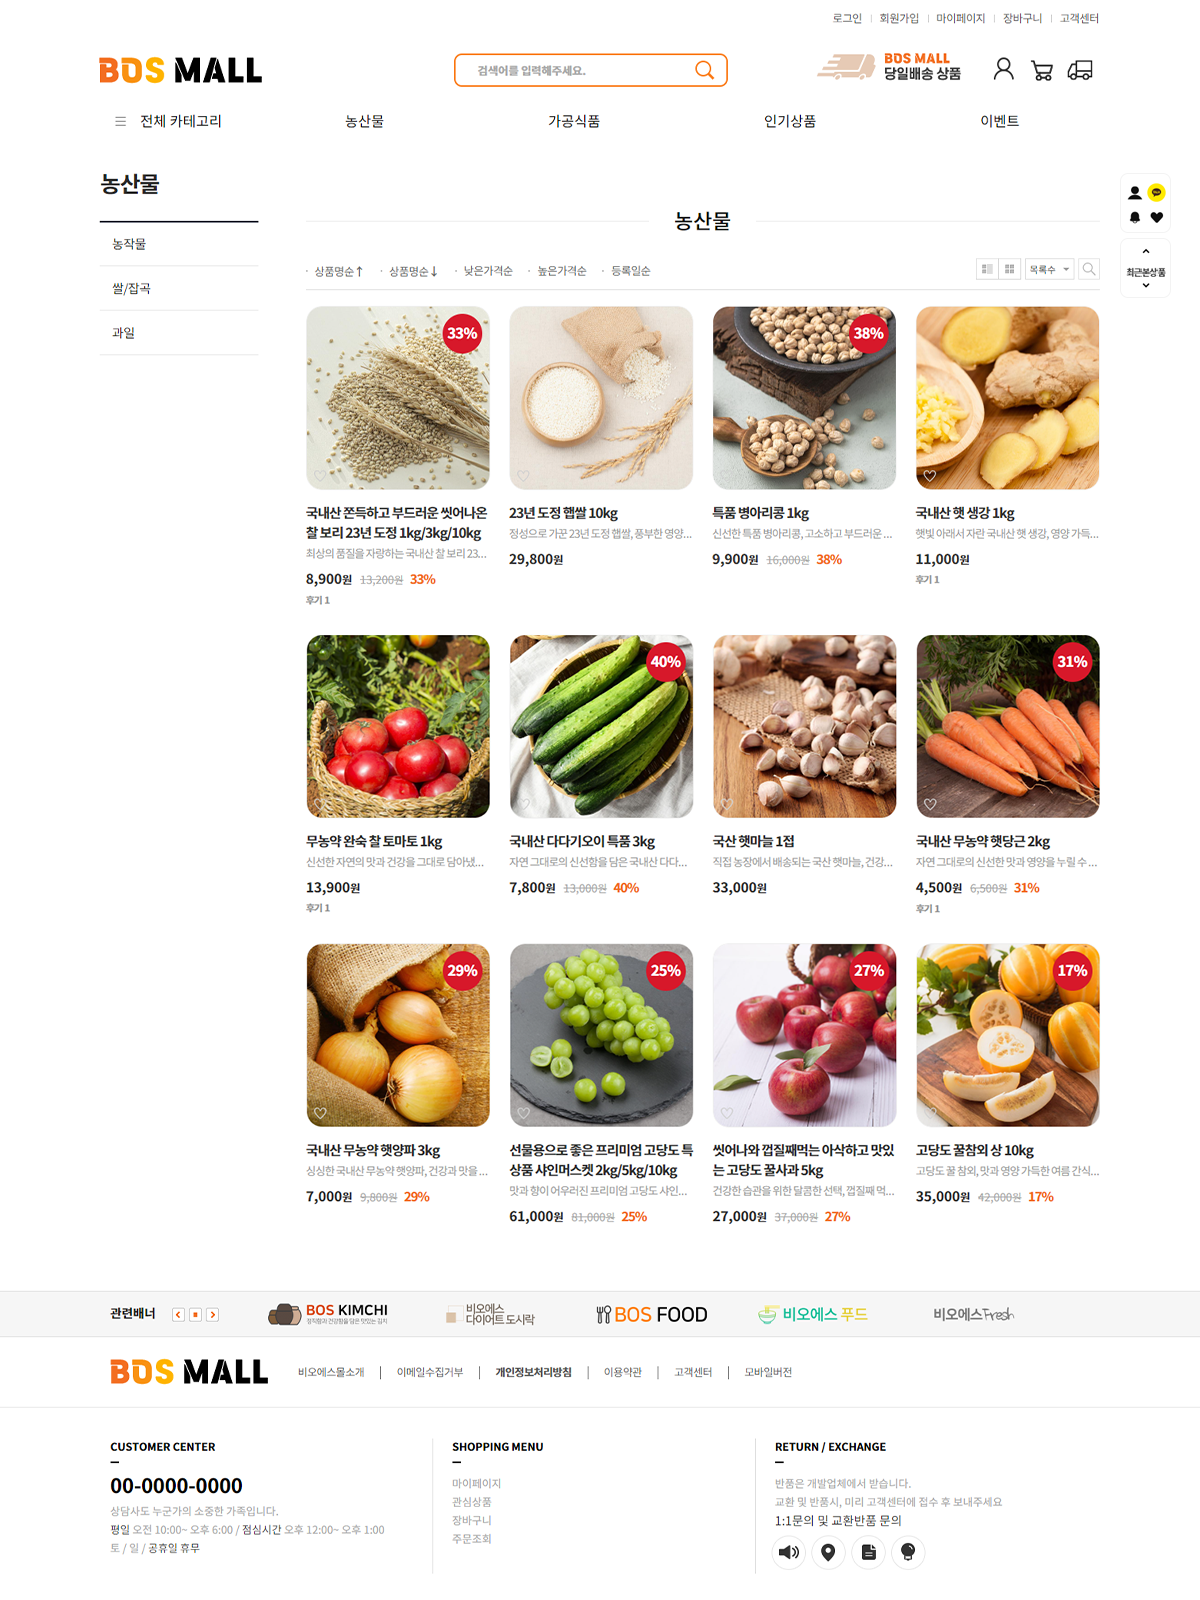Click down chevron under 최근본상품
The width and height of the screenshot is (1200, 1600).
pyautogui.click(x=1146, y=286)
